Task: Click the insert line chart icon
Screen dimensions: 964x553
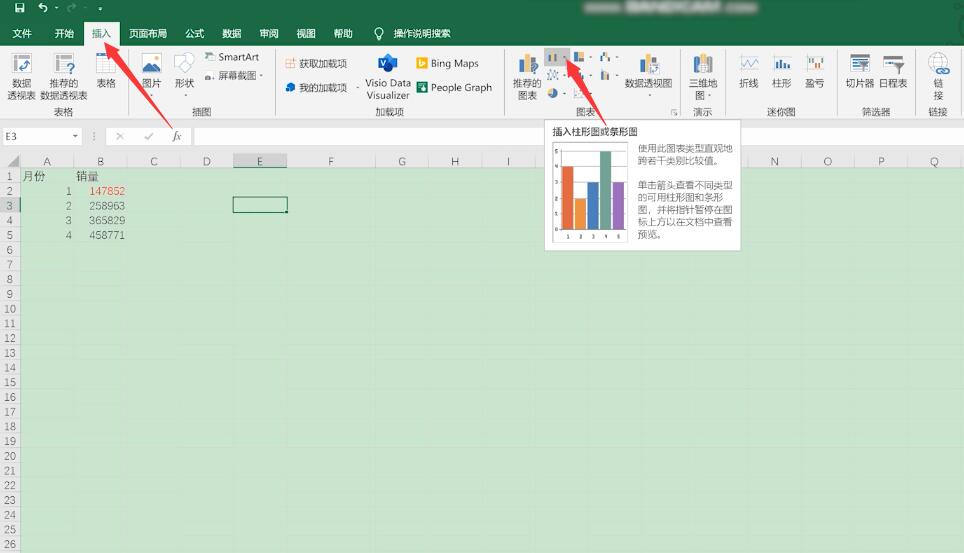Action: coord(553,75)
